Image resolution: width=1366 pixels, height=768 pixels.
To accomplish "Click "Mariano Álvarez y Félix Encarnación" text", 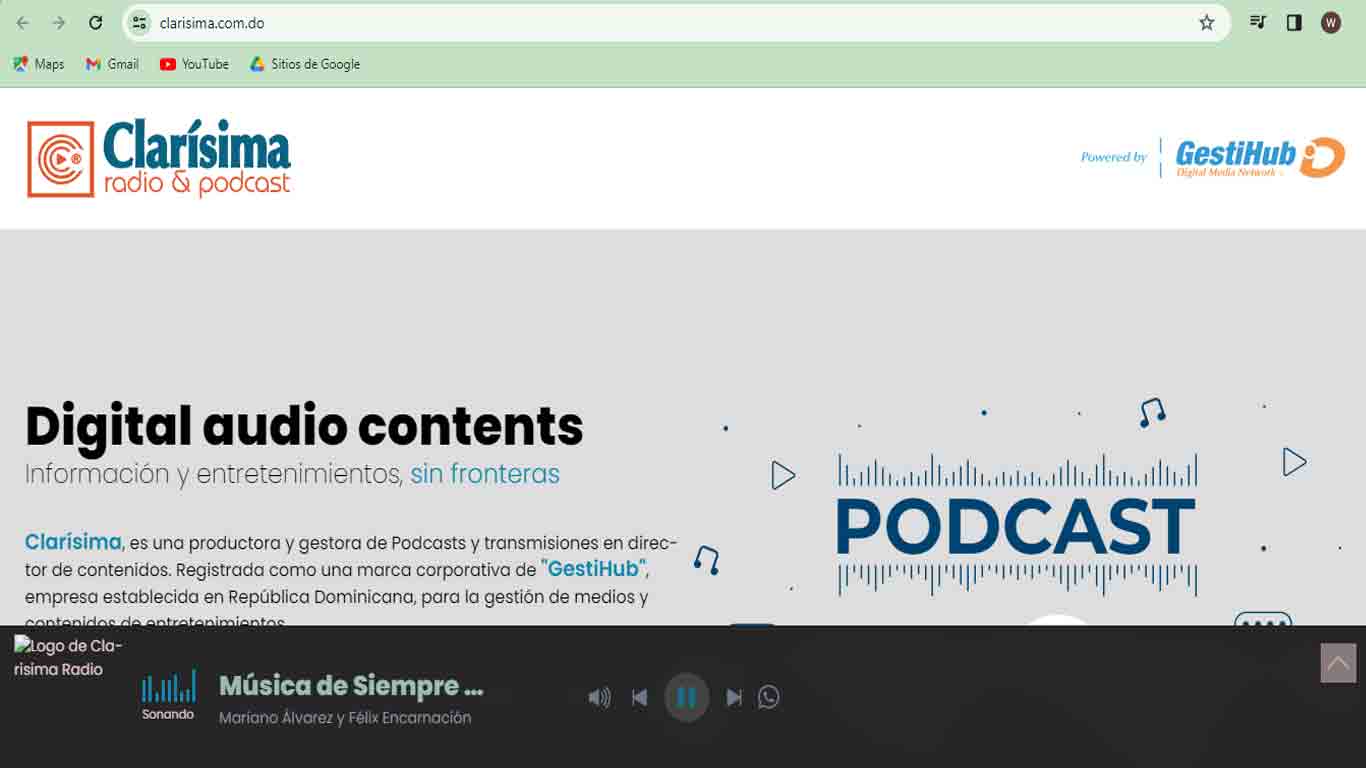I will point(345,718).
